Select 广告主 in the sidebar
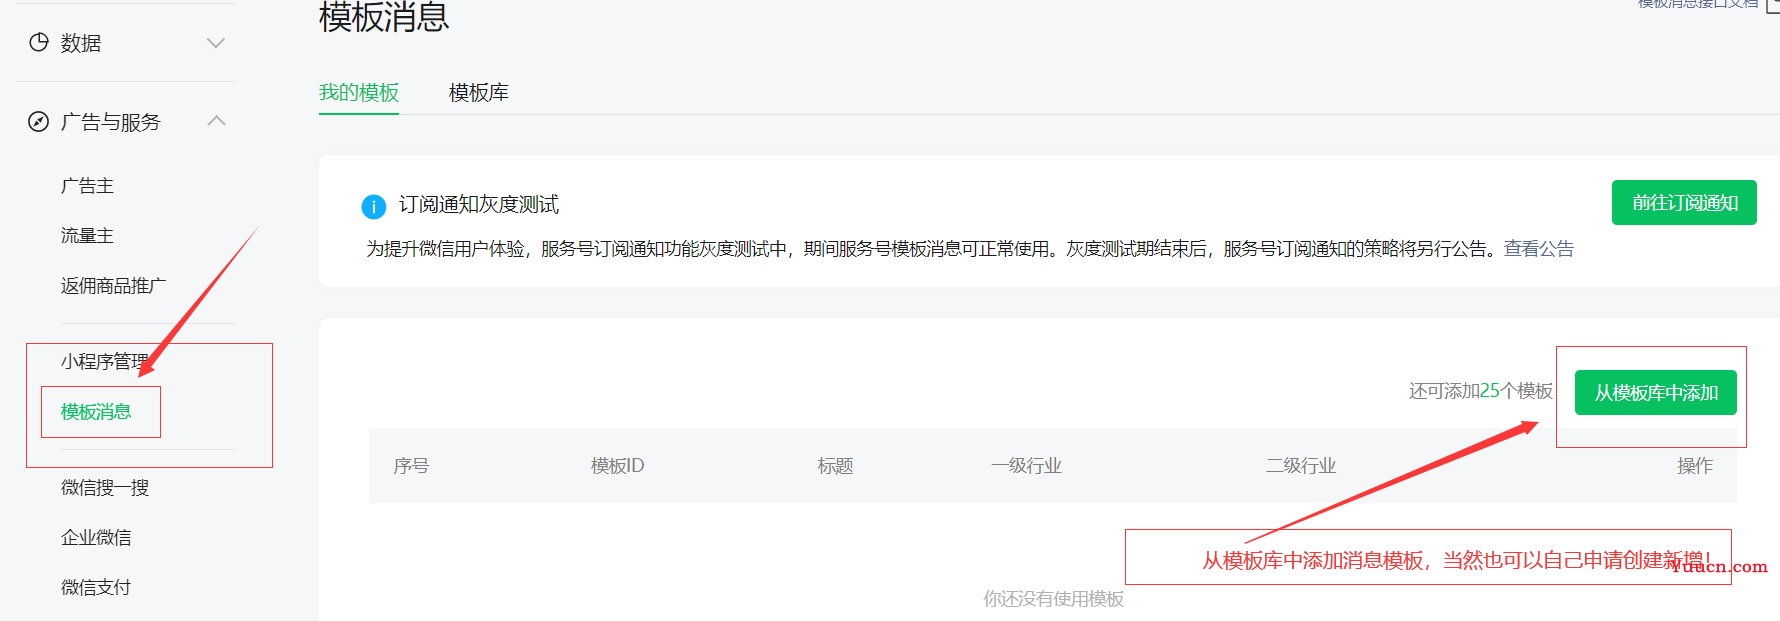Viewport: 1780px width, 621px height. [x=88, y=186]
